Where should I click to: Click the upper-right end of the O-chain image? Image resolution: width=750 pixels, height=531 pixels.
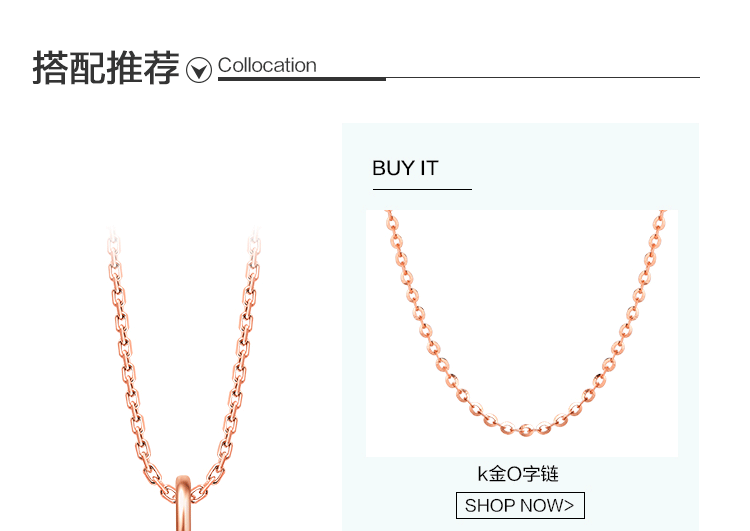(661, 221)
